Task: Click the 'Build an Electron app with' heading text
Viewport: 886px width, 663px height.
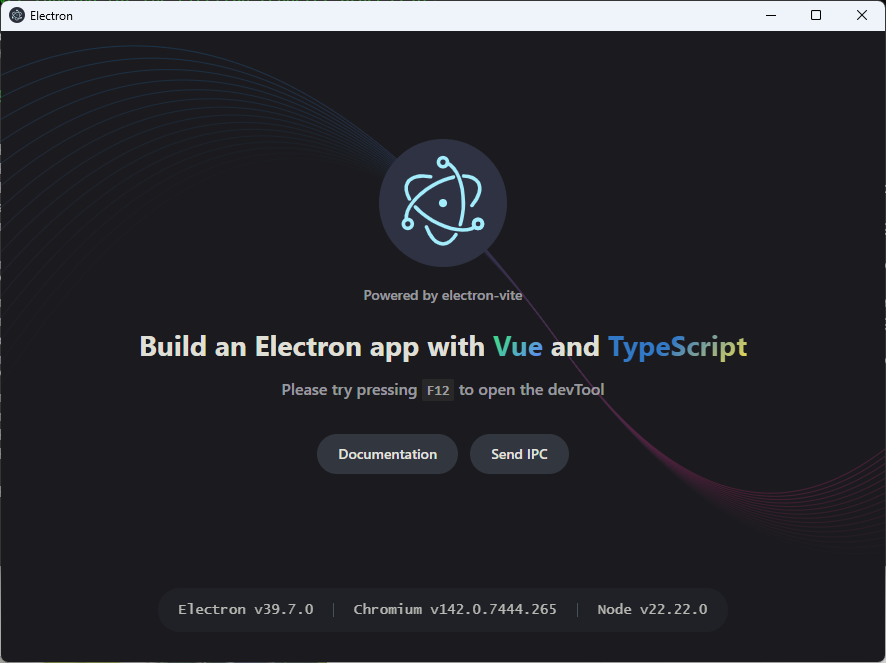Action: (x=312, y=347)
